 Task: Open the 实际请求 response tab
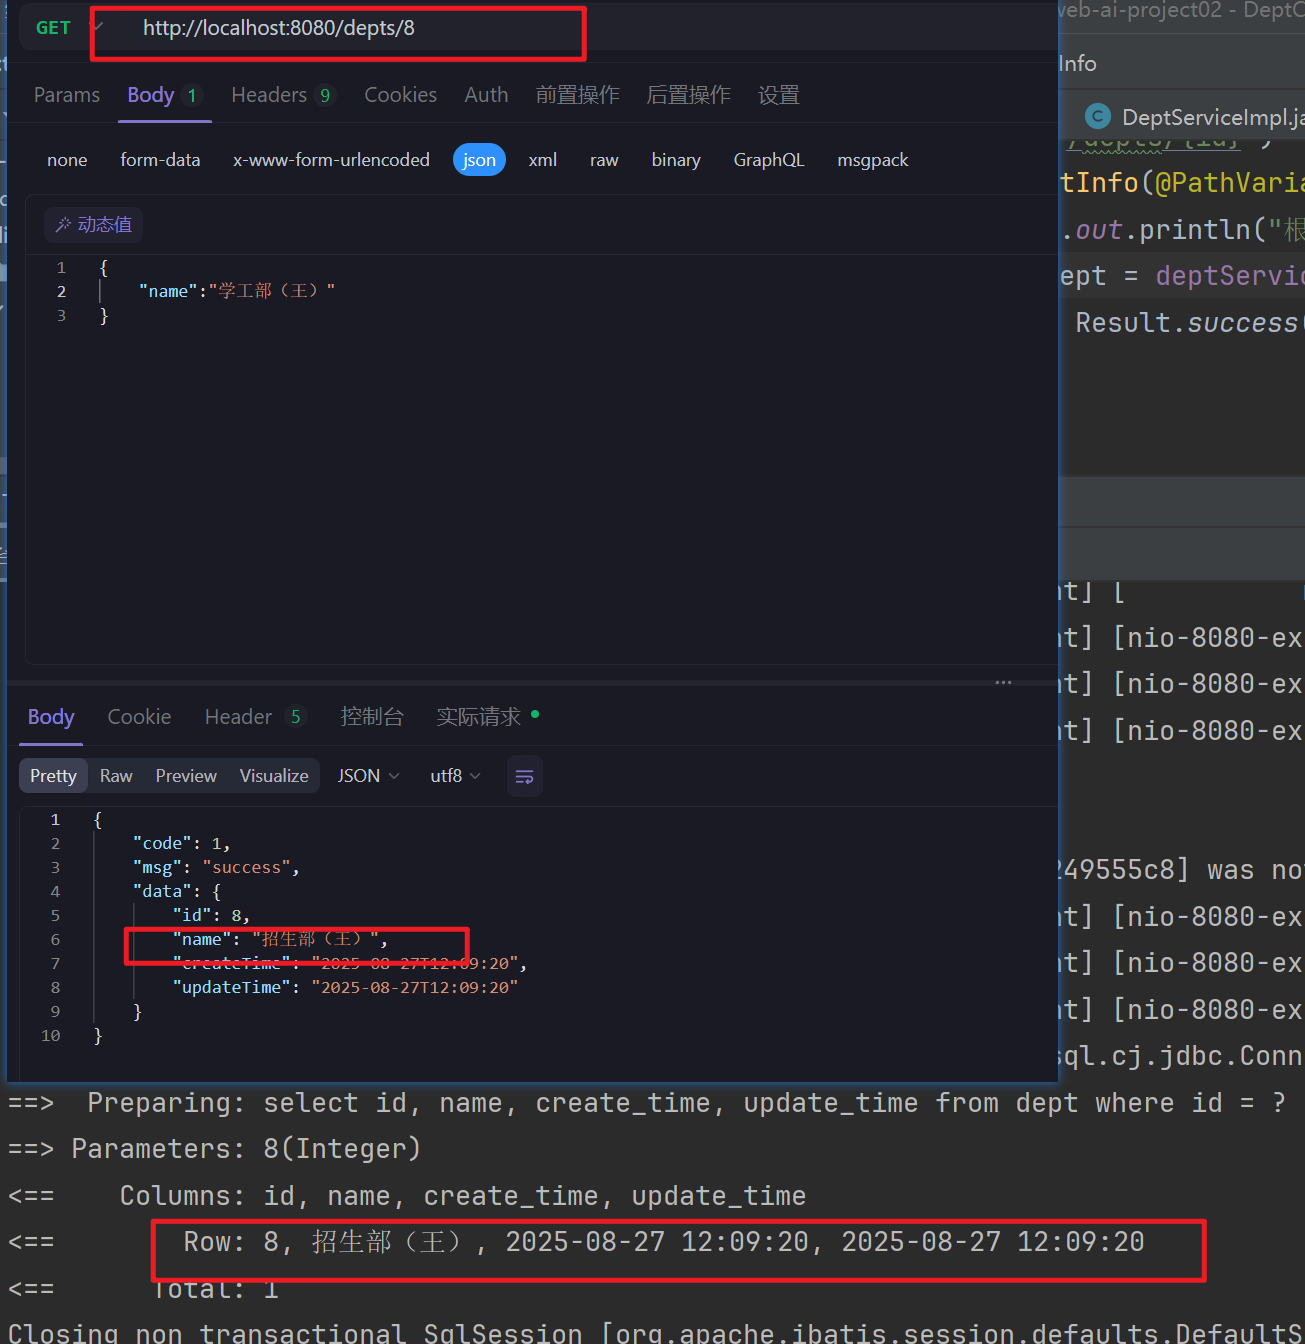(x=479, y=717)
